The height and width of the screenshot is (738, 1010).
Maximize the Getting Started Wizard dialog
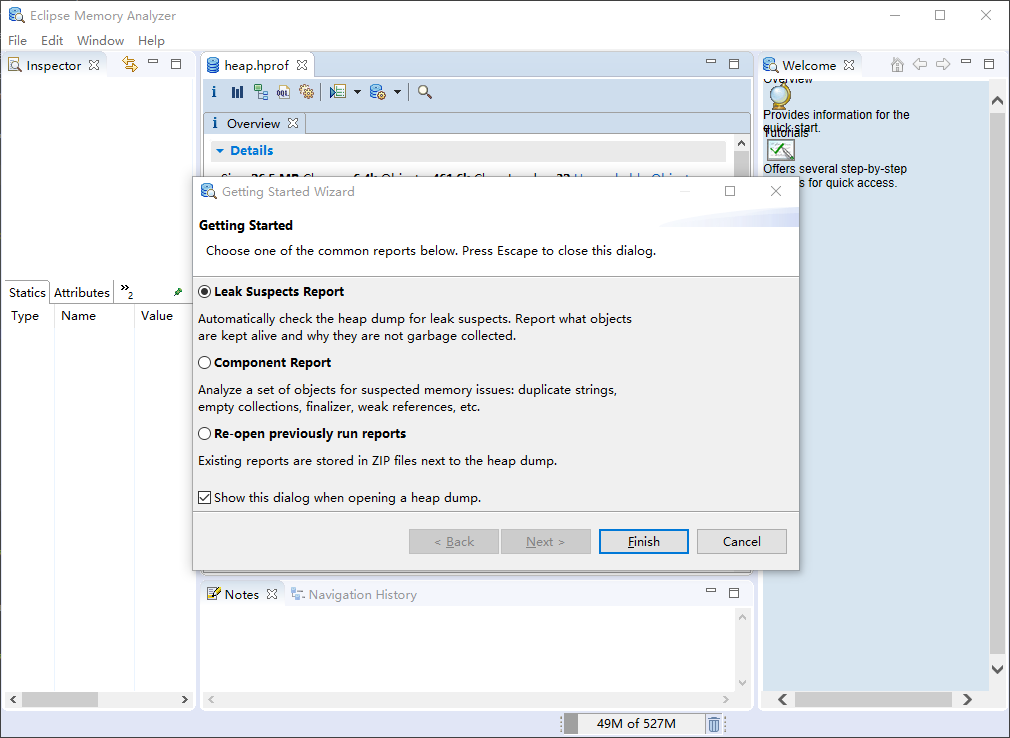730,191
